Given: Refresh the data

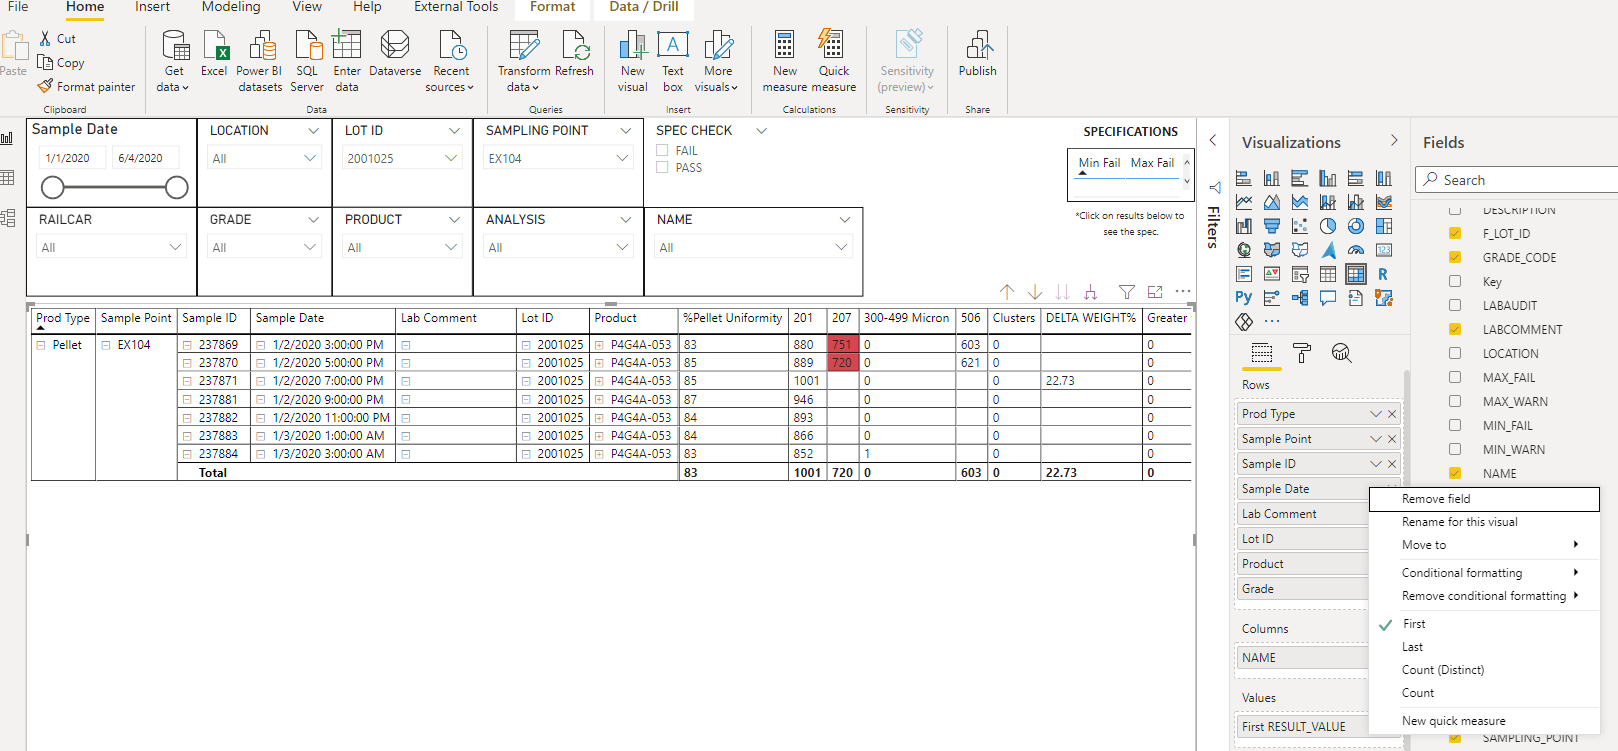Looking at the screenshot, I should coord(575,55).
